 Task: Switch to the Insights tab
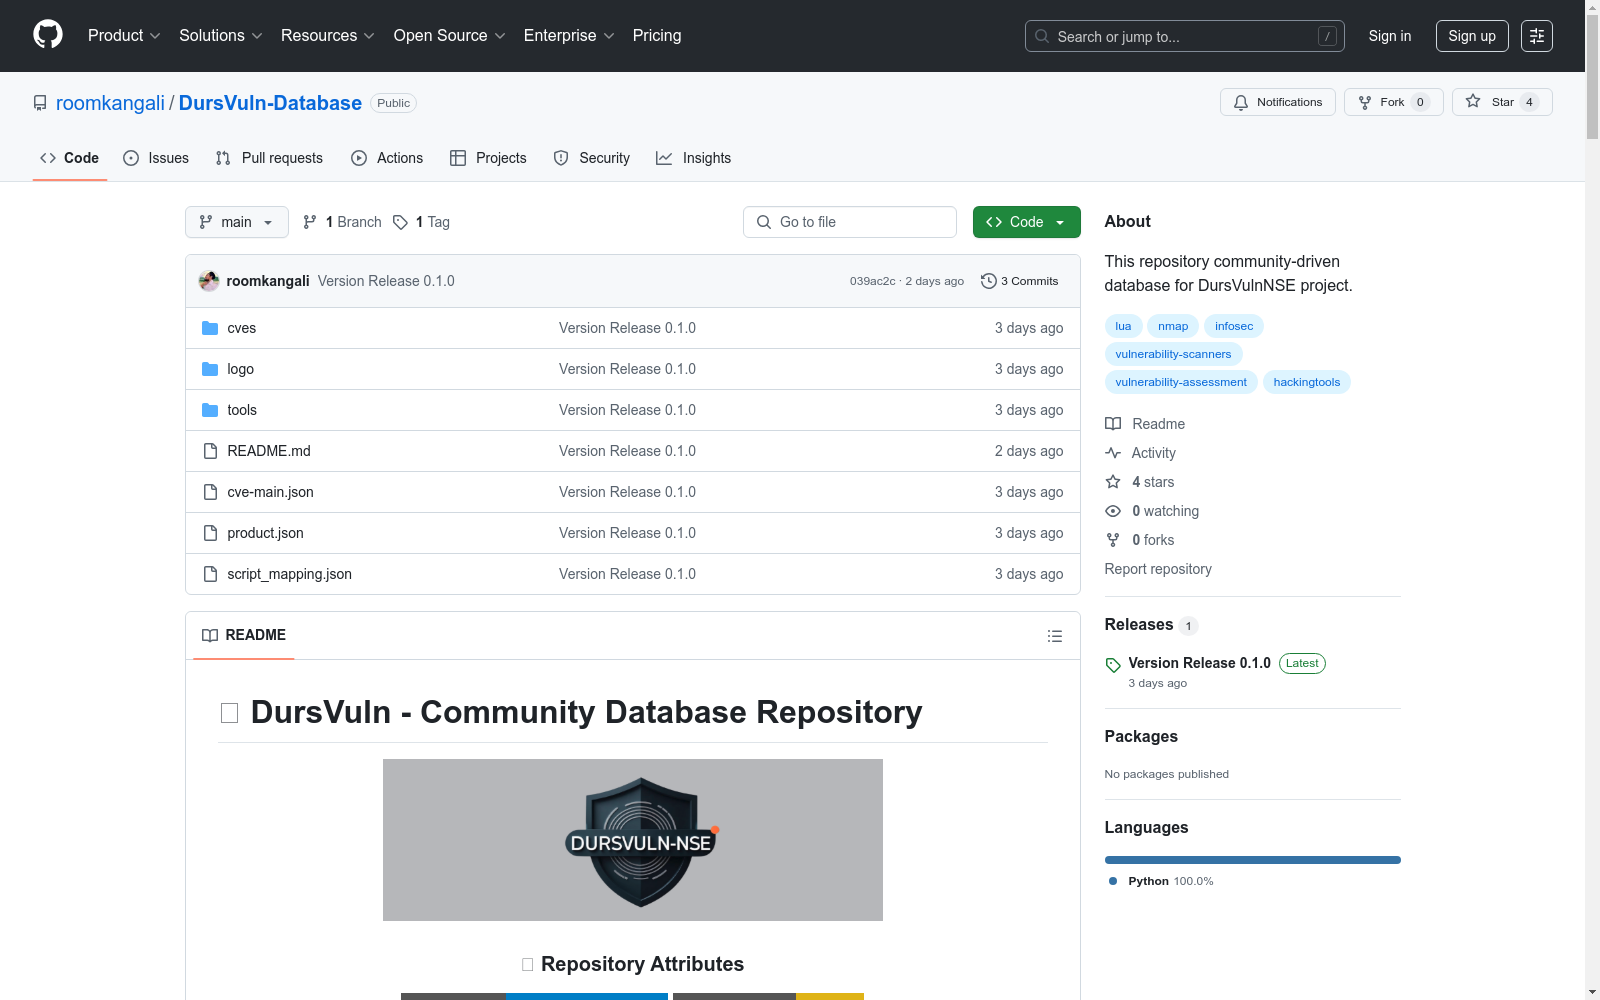[693, 158]
